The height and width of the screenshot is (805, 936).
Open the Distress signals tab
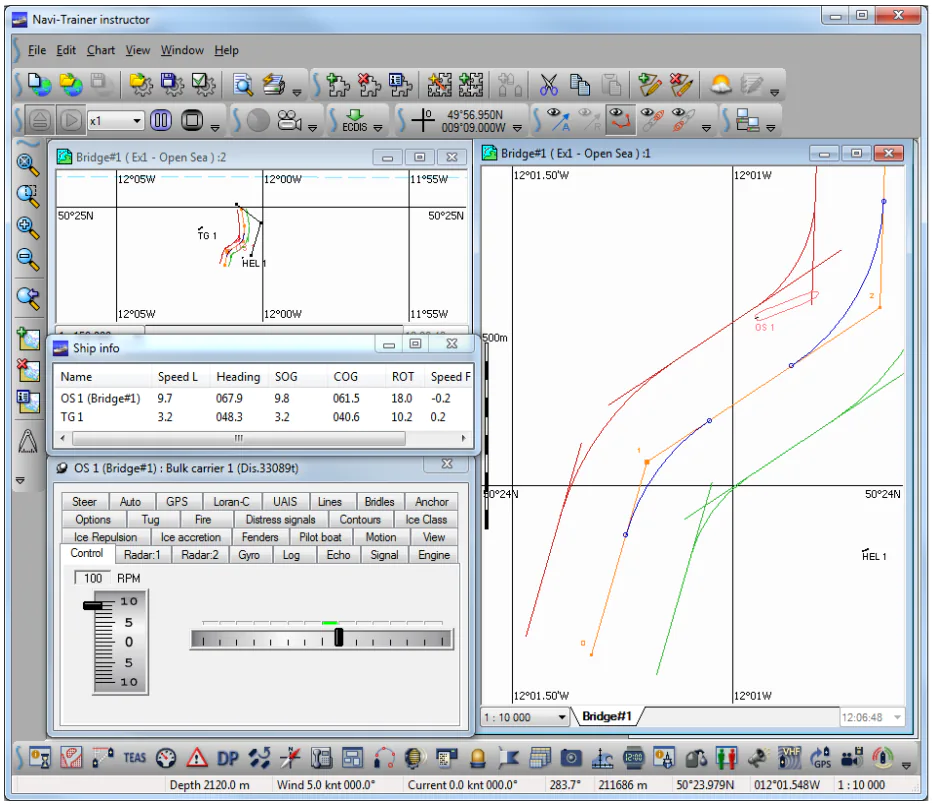tap(280, 520)
